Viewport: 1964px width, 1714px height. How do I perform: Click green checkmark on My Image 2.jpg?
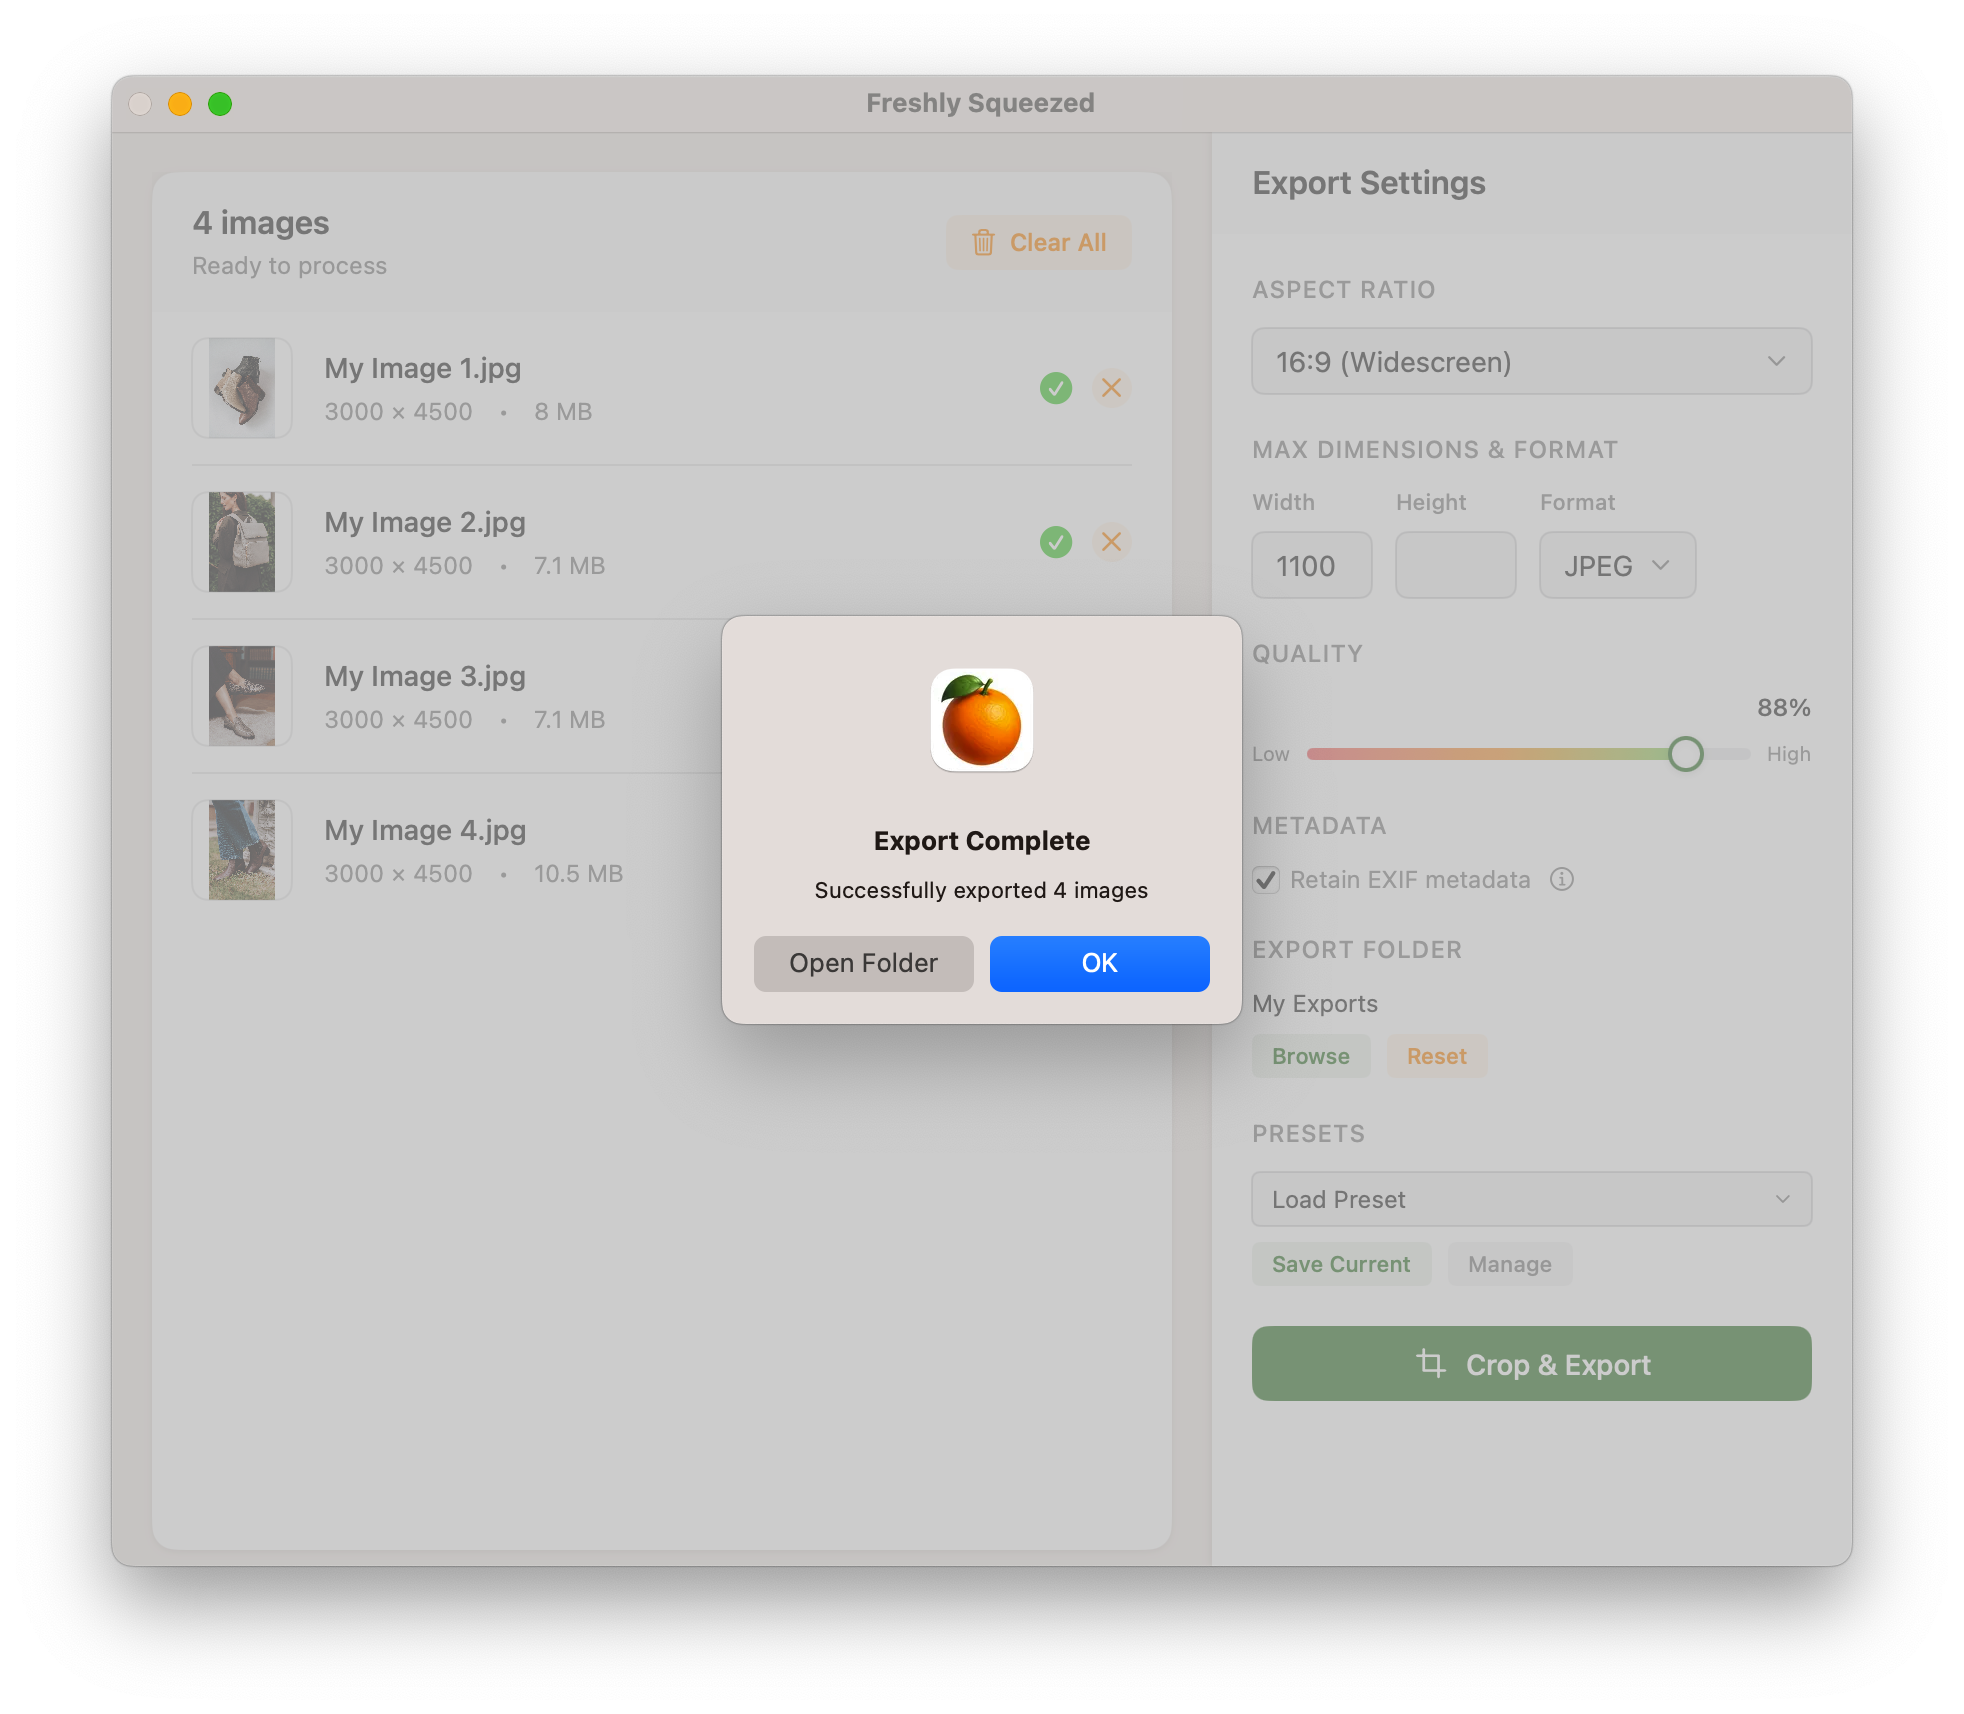pos(1055,542)
